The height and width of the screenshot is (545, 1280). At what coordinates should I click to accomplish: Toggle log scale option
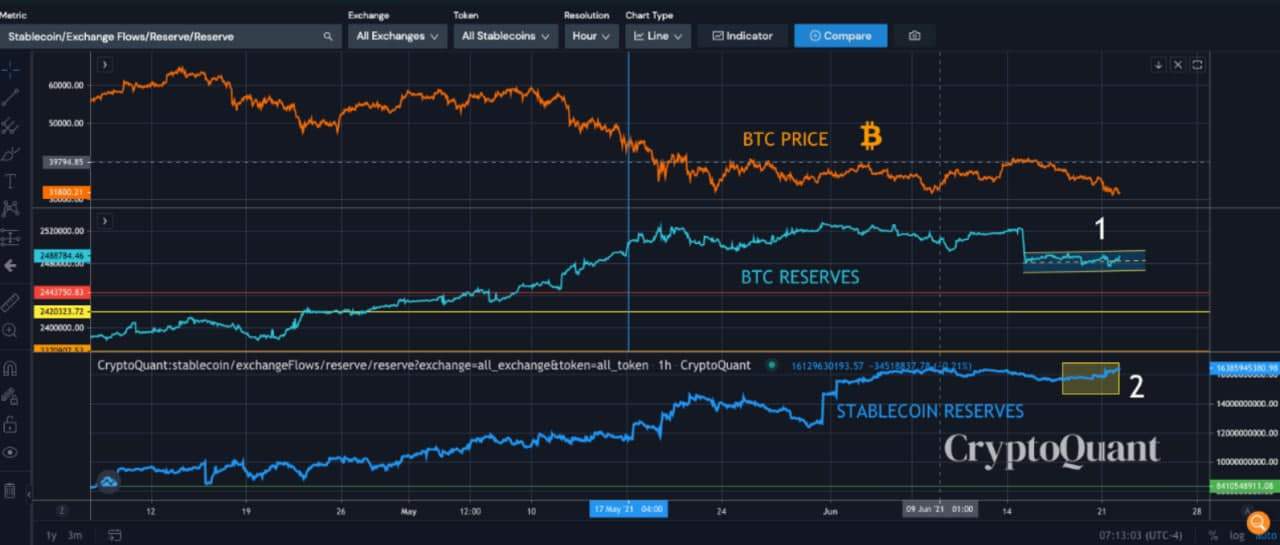click(1235, 535)
